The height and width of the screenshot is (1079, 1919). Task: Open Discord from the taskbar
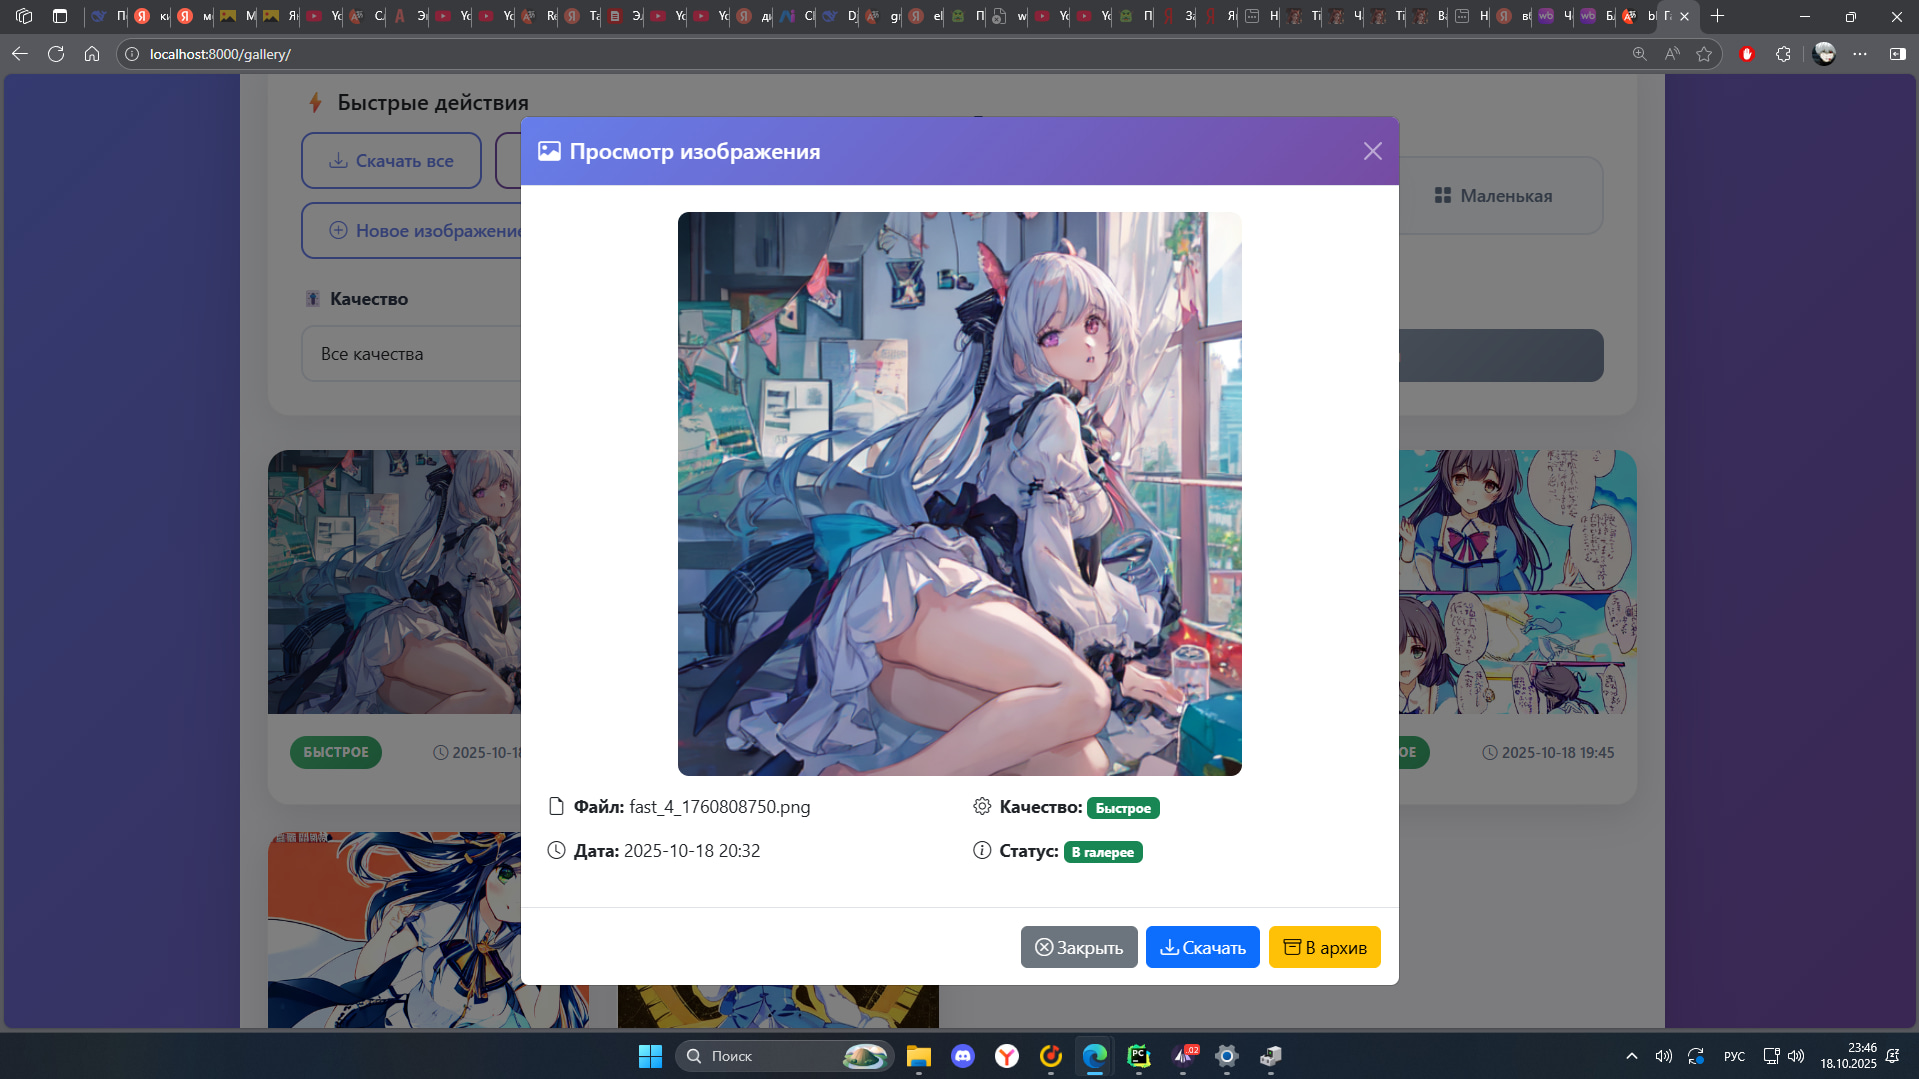click(x=963, y=1056)
